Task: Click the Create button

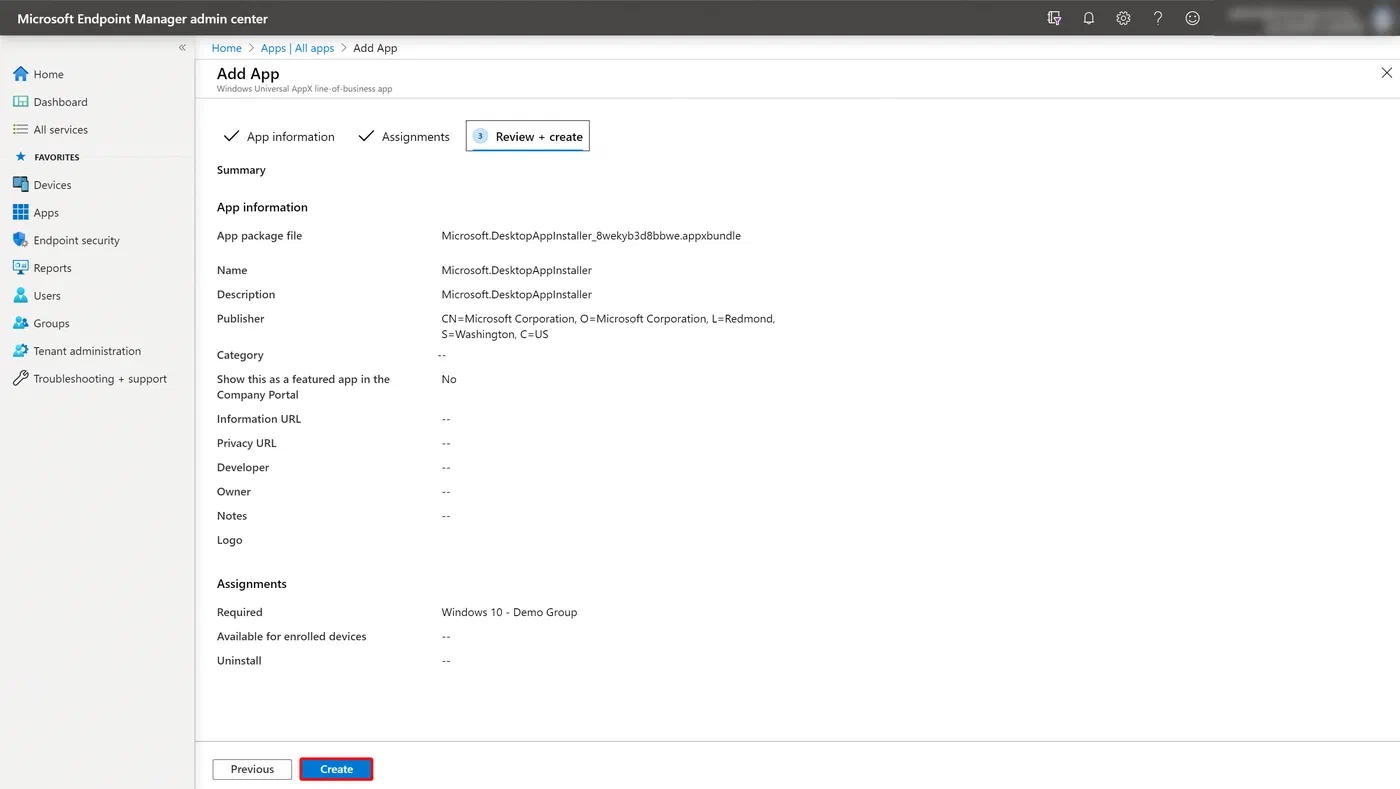Action: coord(336,769)
